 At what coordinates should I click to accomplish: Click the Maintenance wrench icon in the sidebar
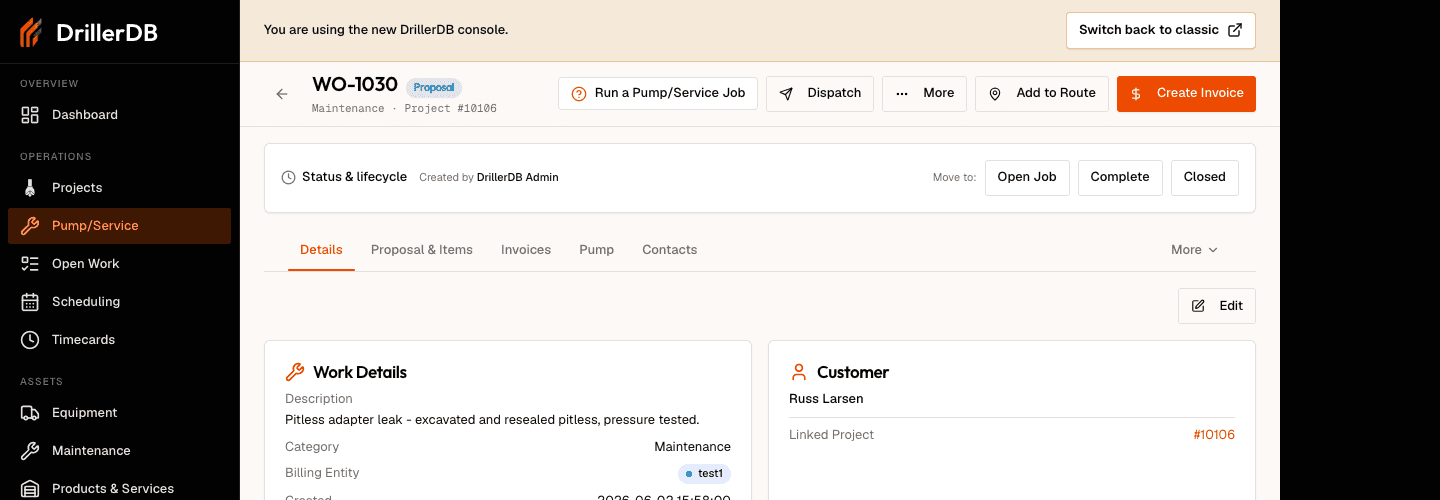click(30, 451)
